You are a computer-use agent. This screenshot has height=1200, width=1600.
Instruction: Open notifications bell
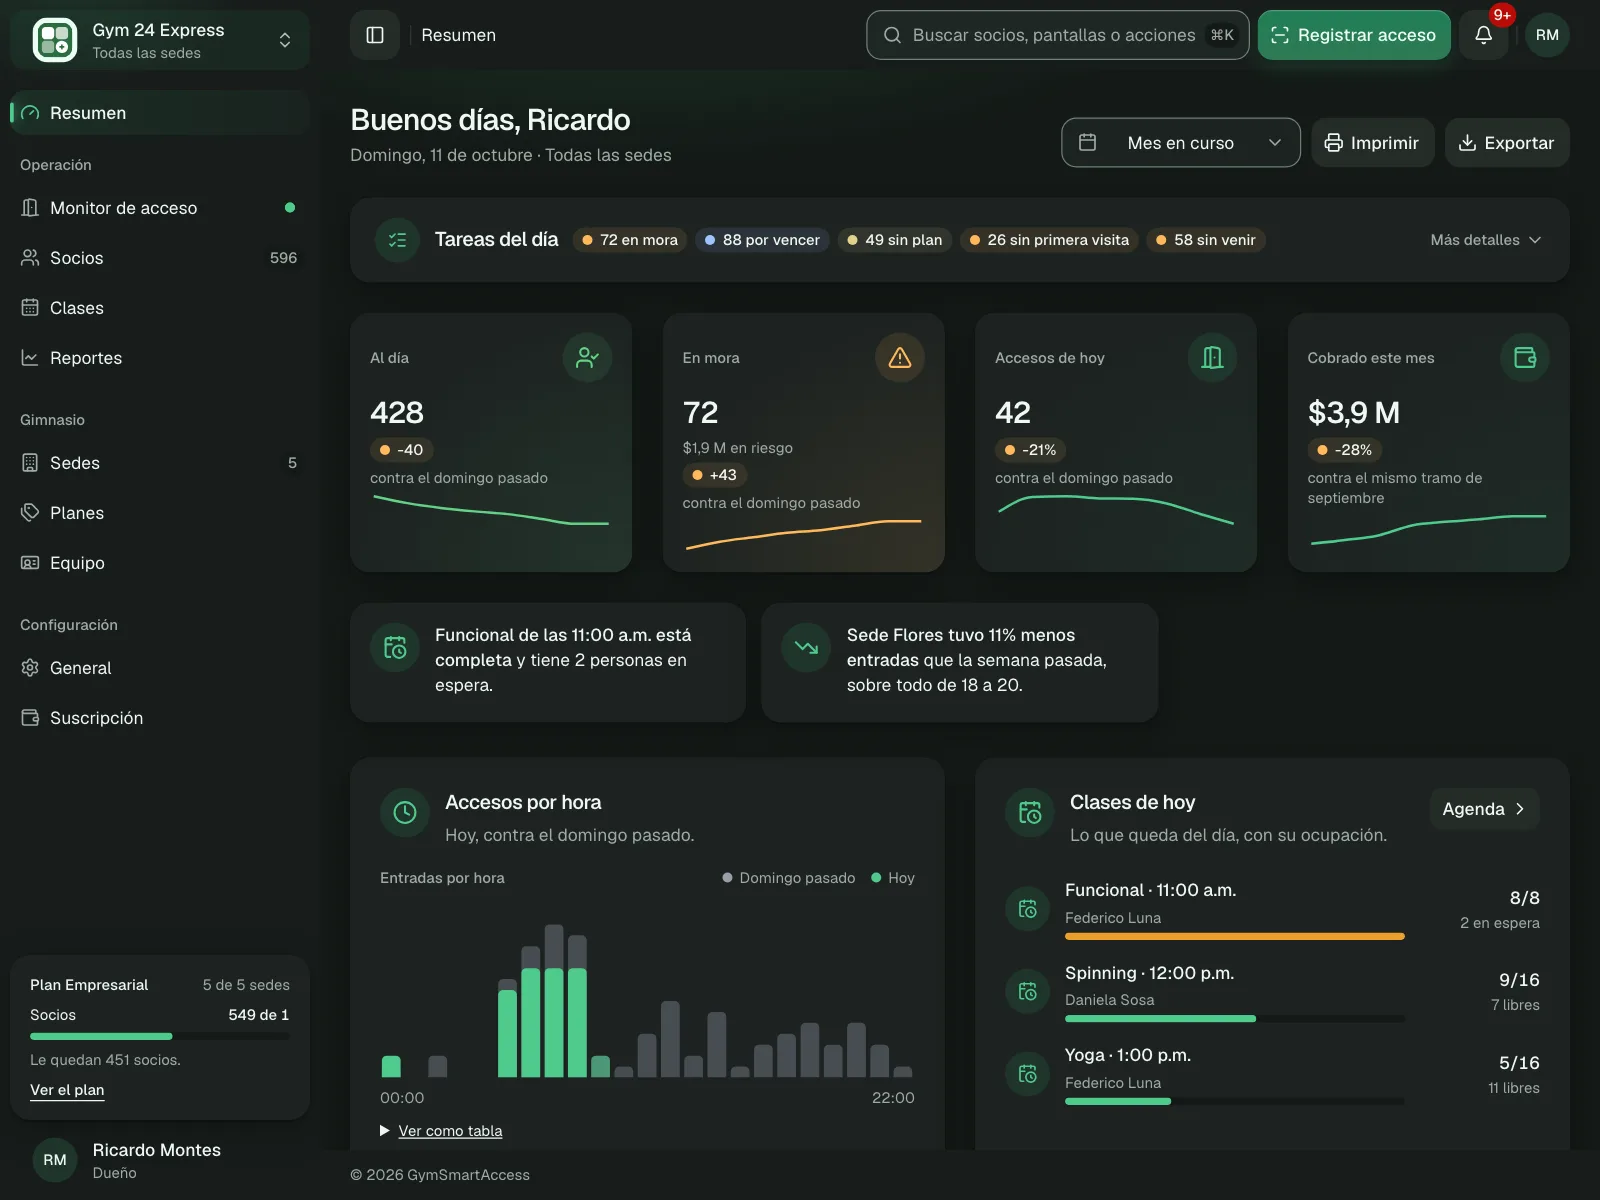click(x=1484, y=35)
